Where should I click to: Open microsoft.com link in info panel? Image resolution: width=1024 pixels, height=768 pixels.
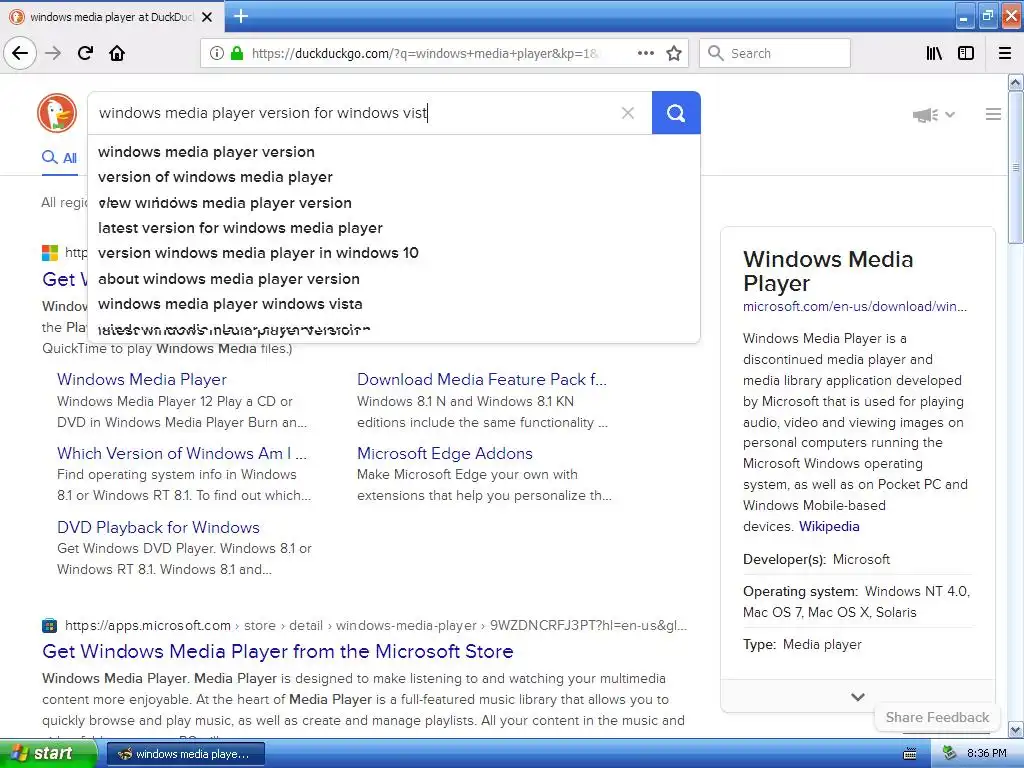855,306
